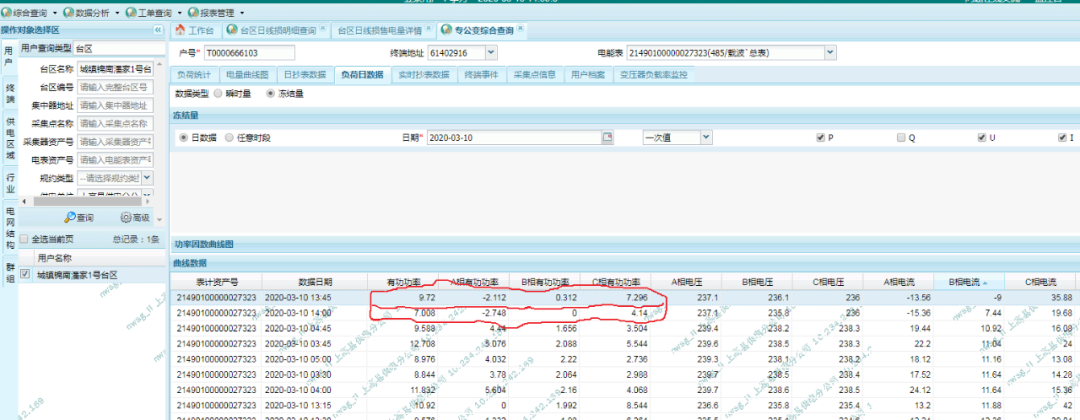Switch to the 采集点信息 tab
This screenshot has width=1080, height=420.
534,75
